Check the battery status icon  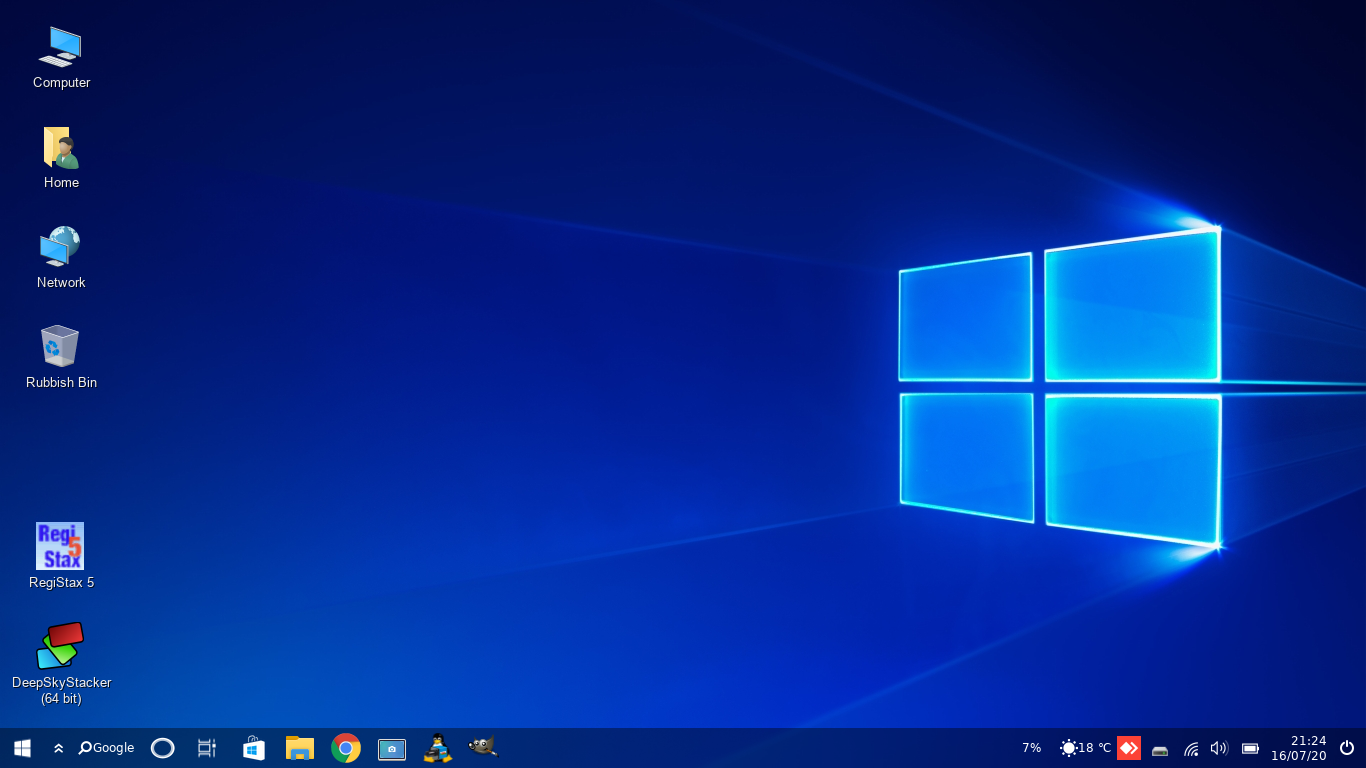click(1250, 748)
